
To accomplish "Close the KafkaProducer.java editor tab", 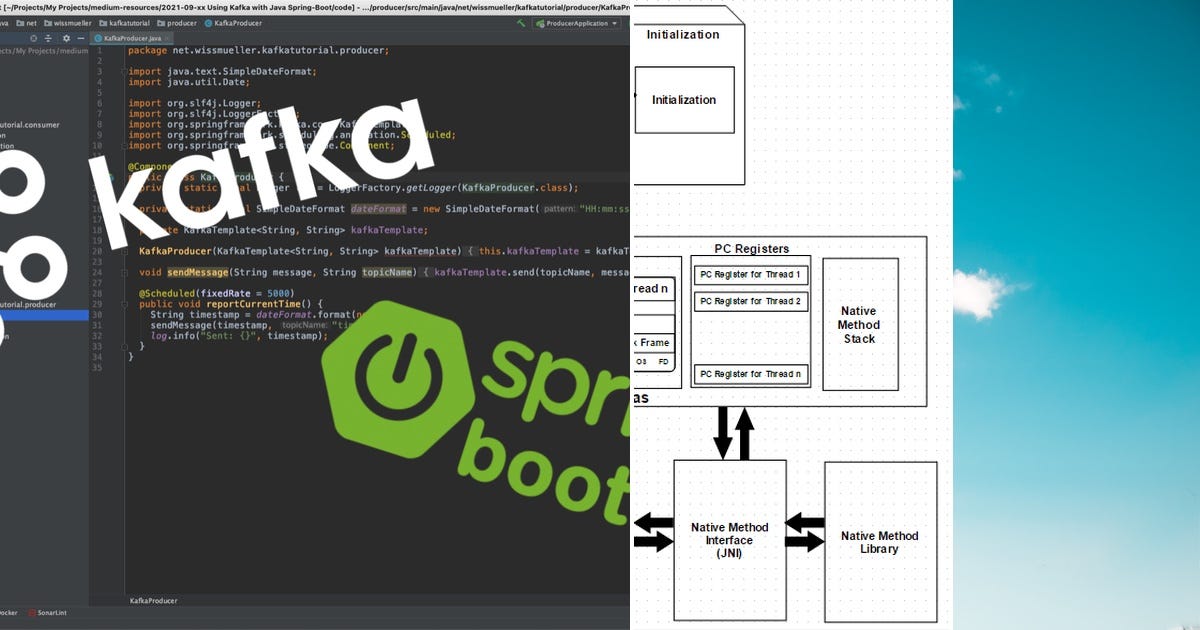I will click(166, 38).
